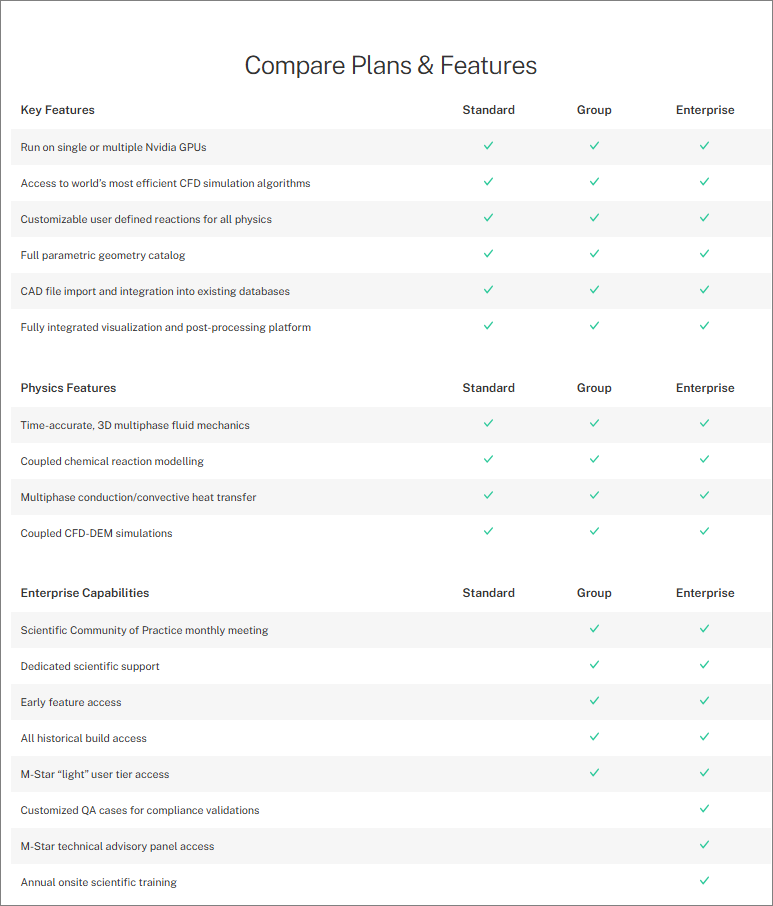This screenshot has width=773, height=906.
Task: Click the All historical build access row label
Action: pos(84,738)
